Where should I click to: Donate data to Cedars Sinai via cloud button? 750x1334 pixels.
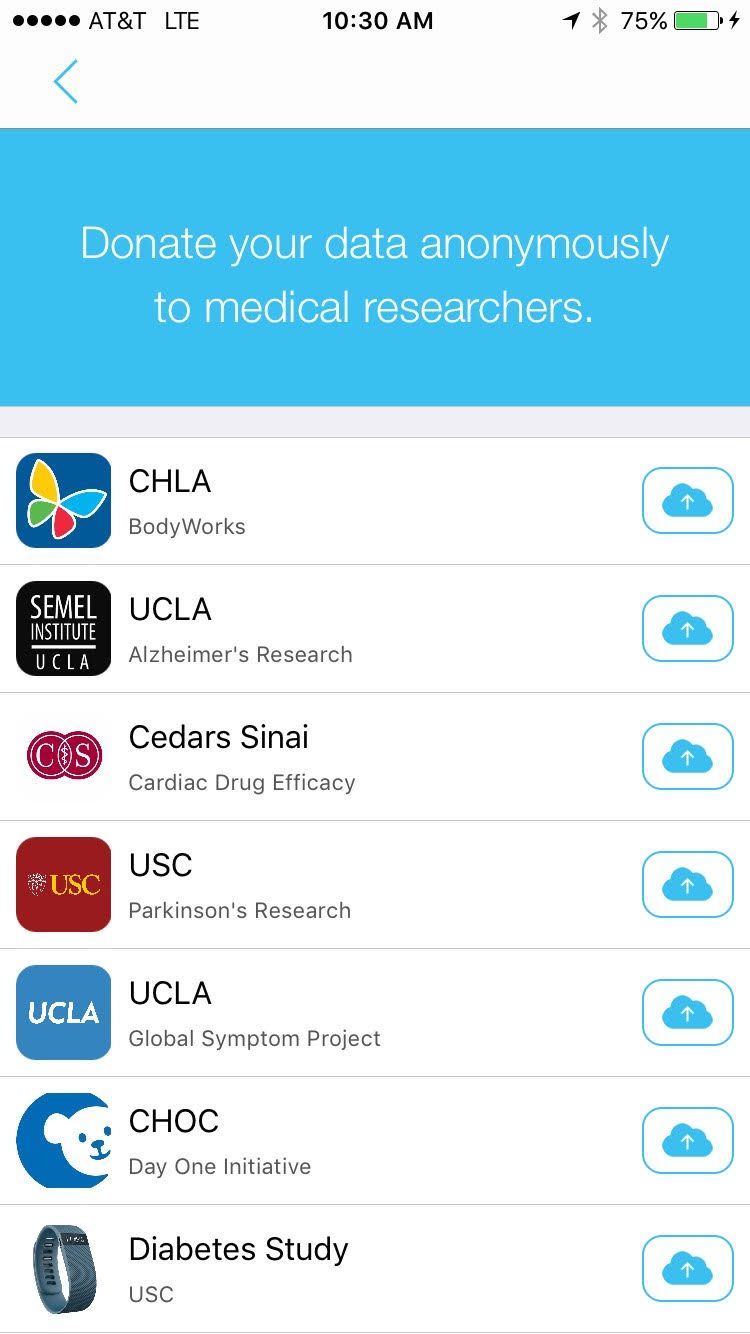(687, 756)
